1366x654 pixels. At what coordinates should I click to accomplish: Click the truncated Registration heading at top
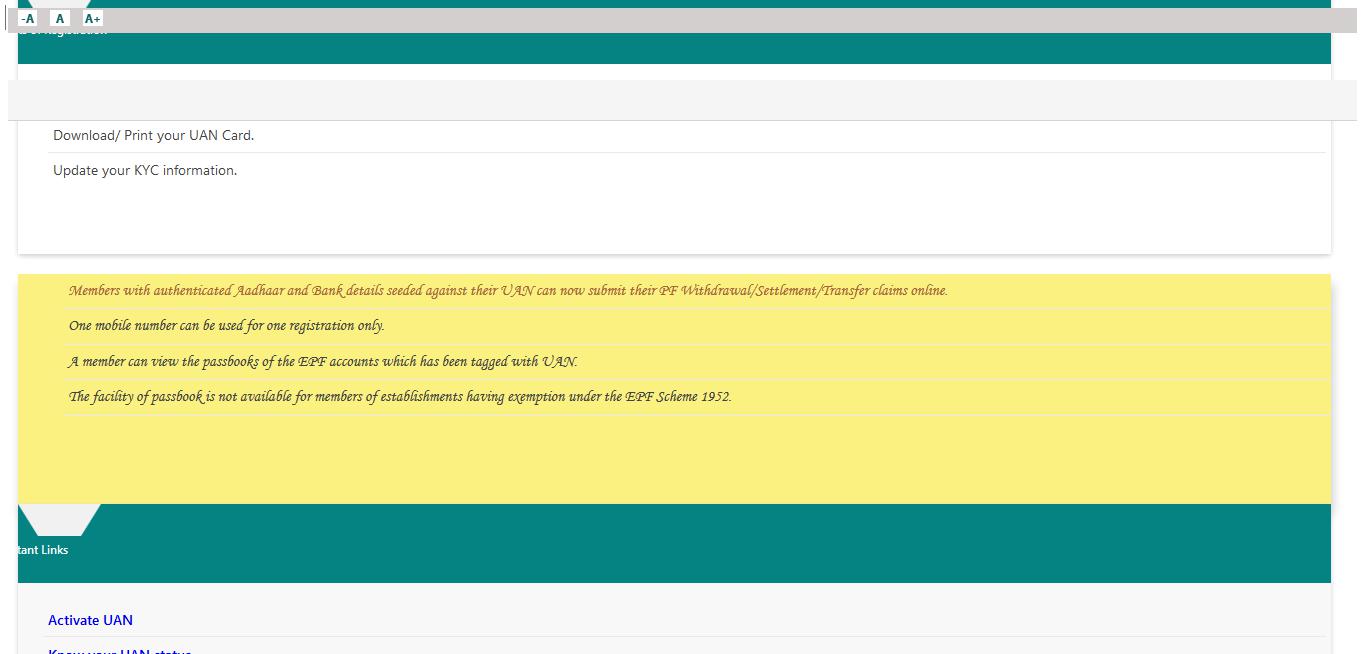coord(65,29)
